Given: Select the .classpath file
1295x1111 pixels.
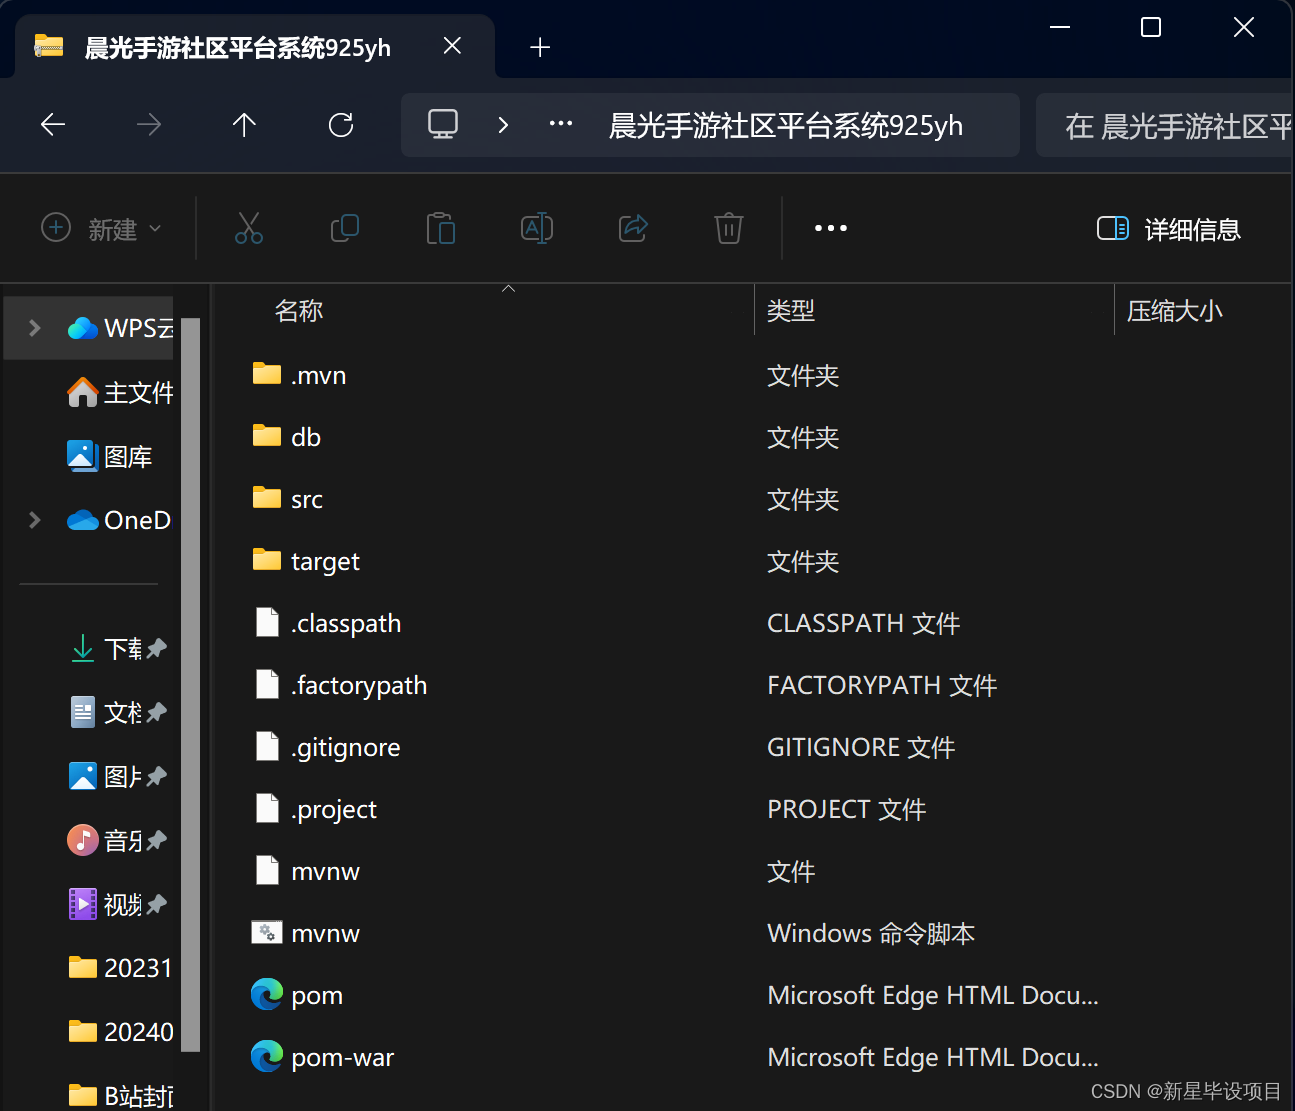Looking at the screenshot, I should [327, 623].
